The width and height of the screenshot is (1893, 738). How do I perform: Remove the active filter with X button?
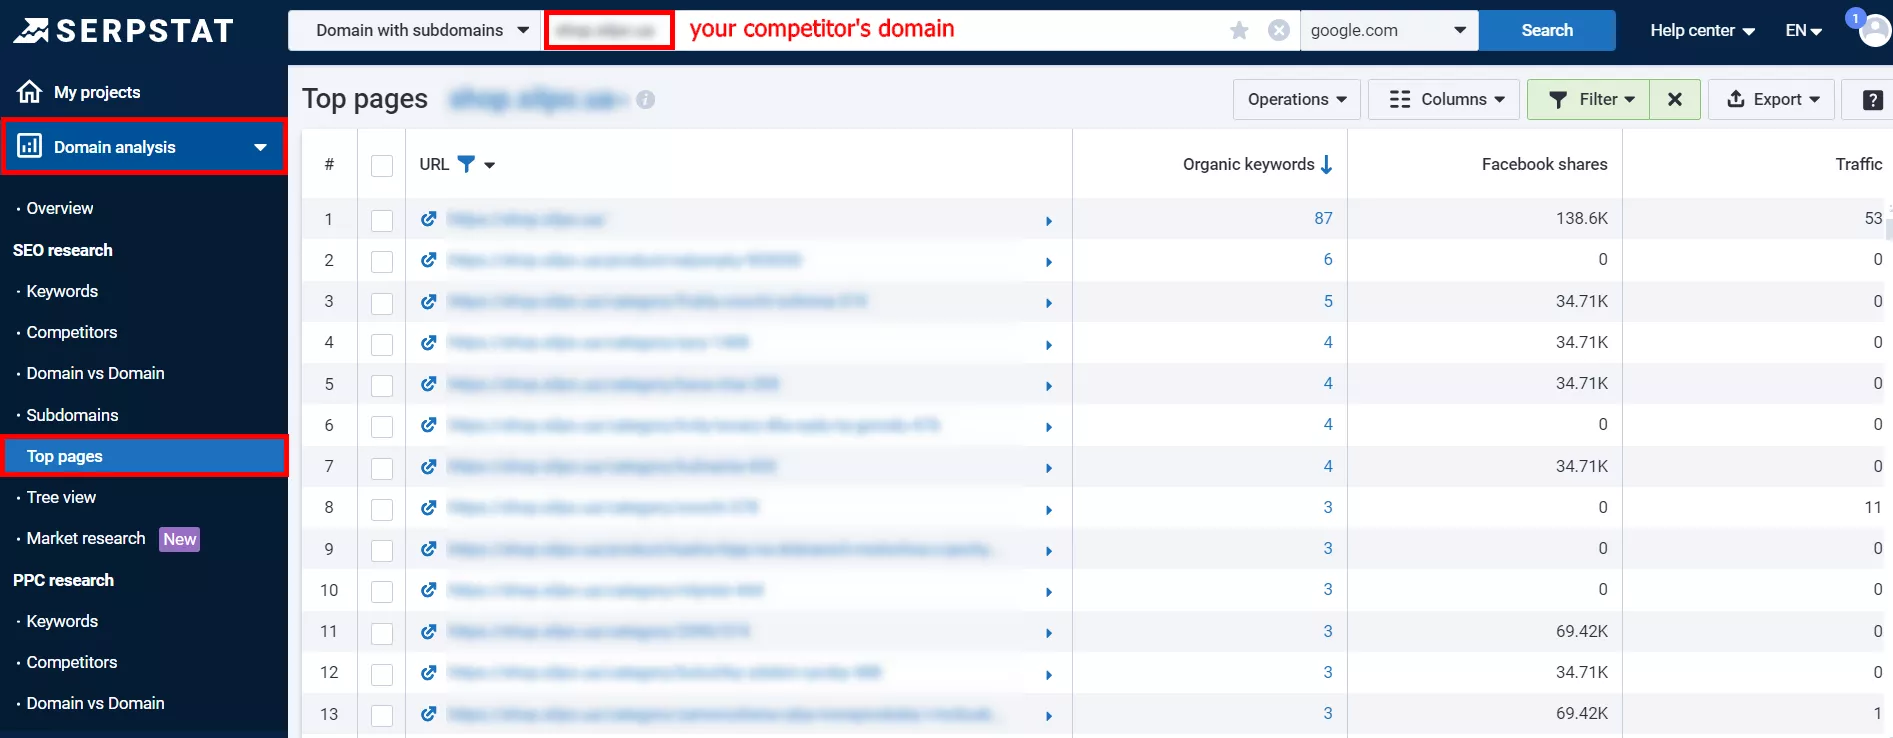coord(1675,99)
